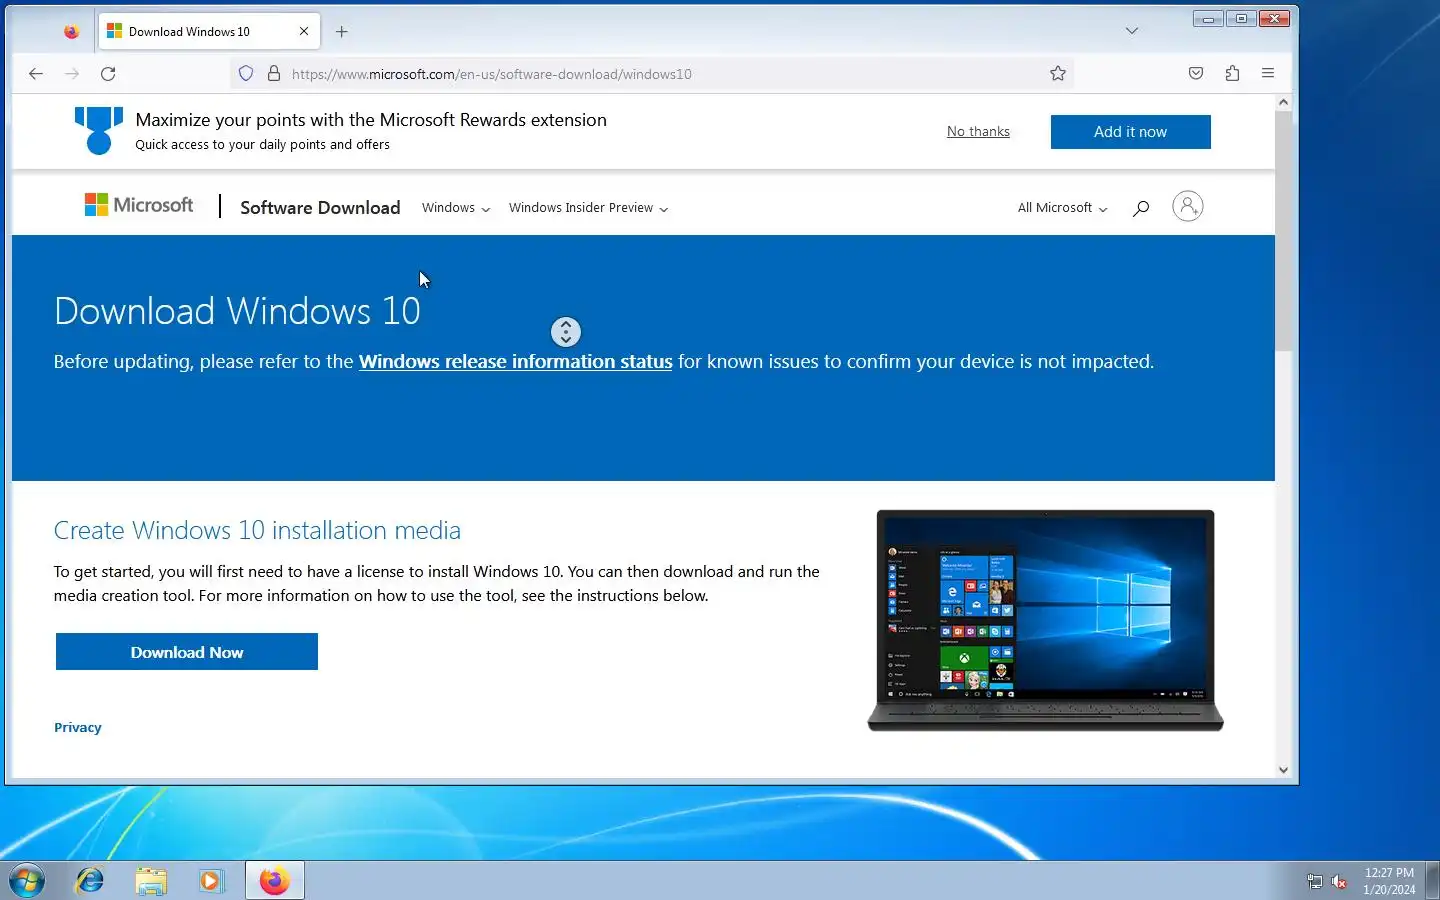Viewport: 1440px width, 900px height.
Task: Open Windows release information status link
Action: [516, 362]
